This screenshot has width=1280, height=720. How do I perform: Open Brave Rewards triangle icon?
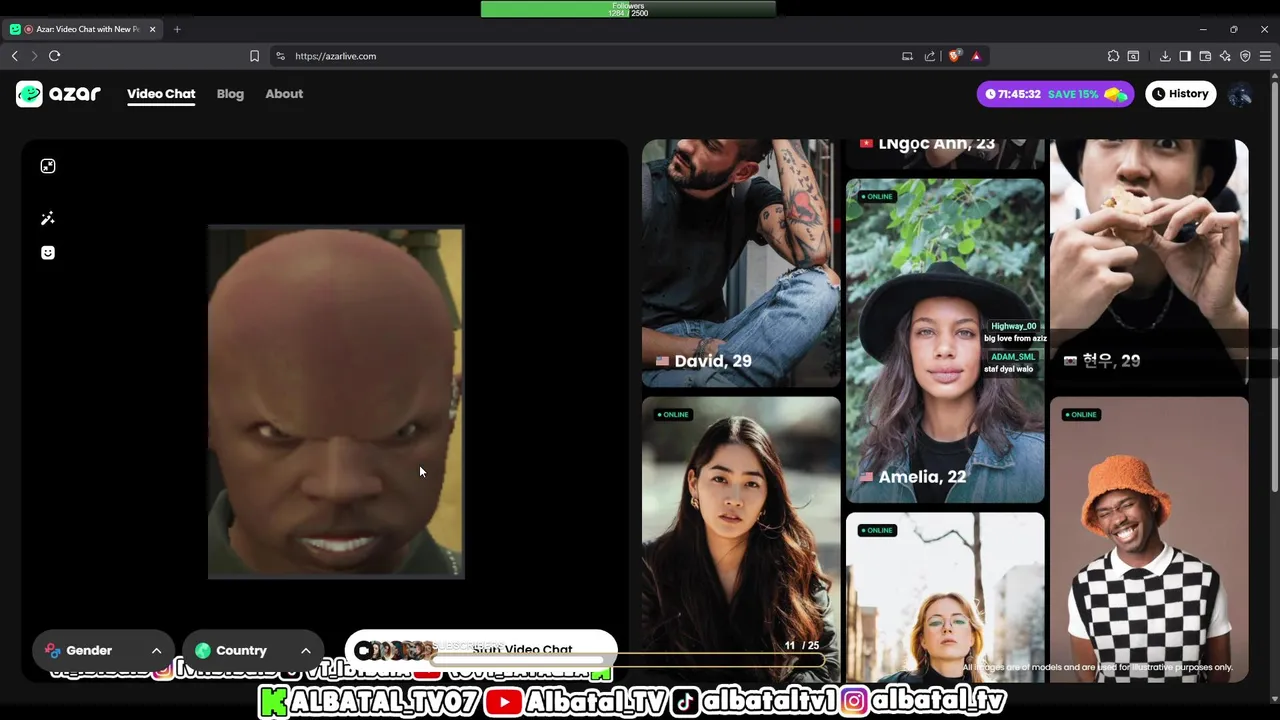point(976,56)
